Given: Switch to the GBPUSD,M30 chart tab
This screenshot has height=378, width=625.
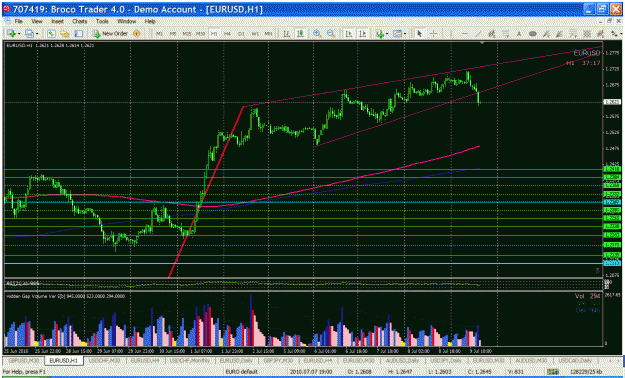Looking at the screenshot, I should [x=24, y=360].
